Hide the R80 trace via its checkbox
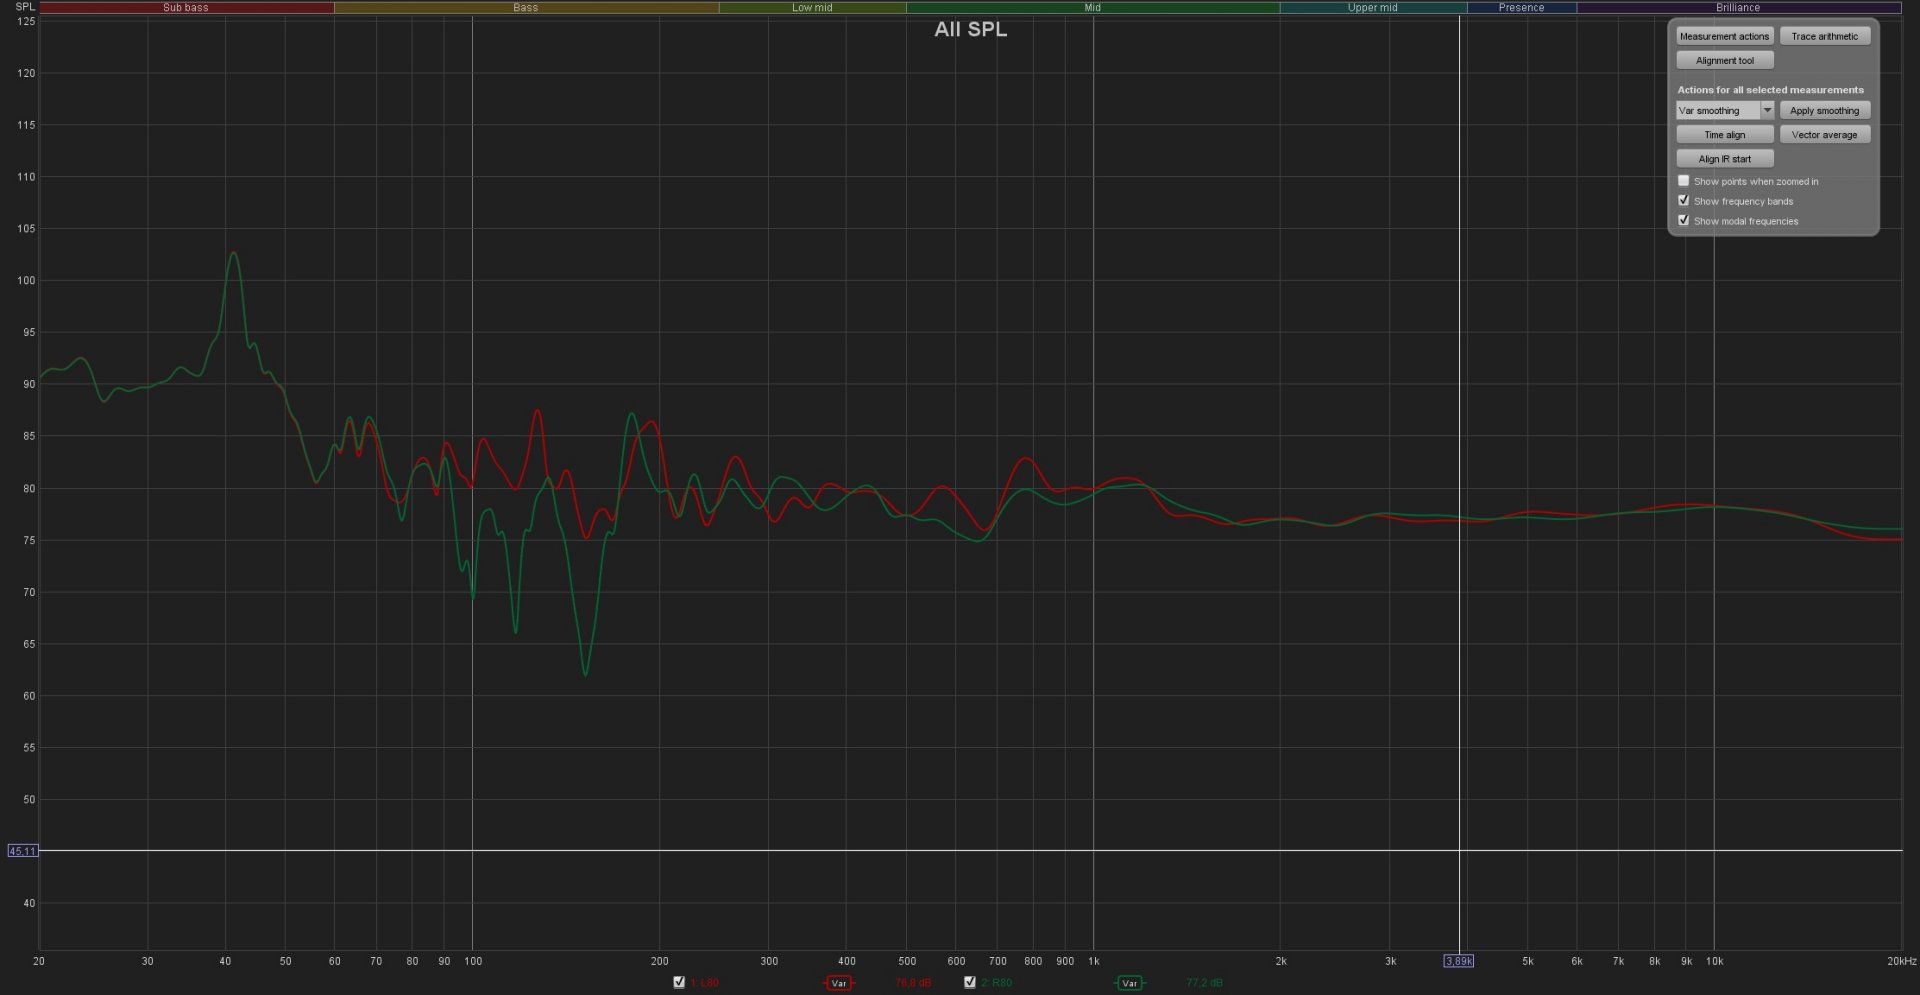1920x995 pixels. [969, 982]
